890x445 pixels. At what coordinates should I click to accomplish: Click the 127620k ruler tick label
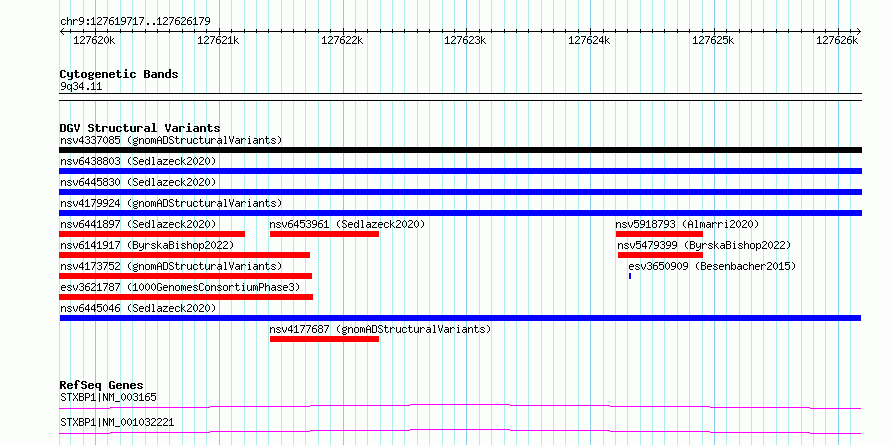coord(94,40)
